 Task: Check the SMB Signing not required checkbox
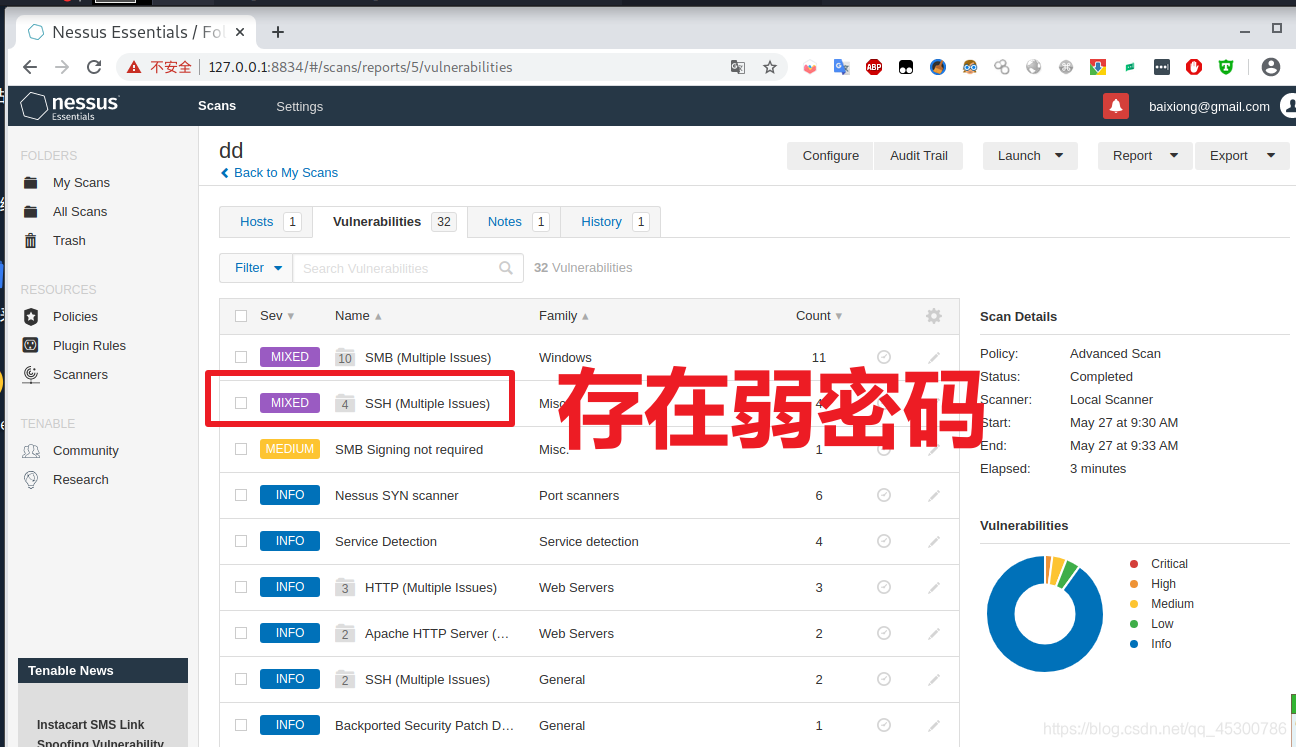coord(241,449)
